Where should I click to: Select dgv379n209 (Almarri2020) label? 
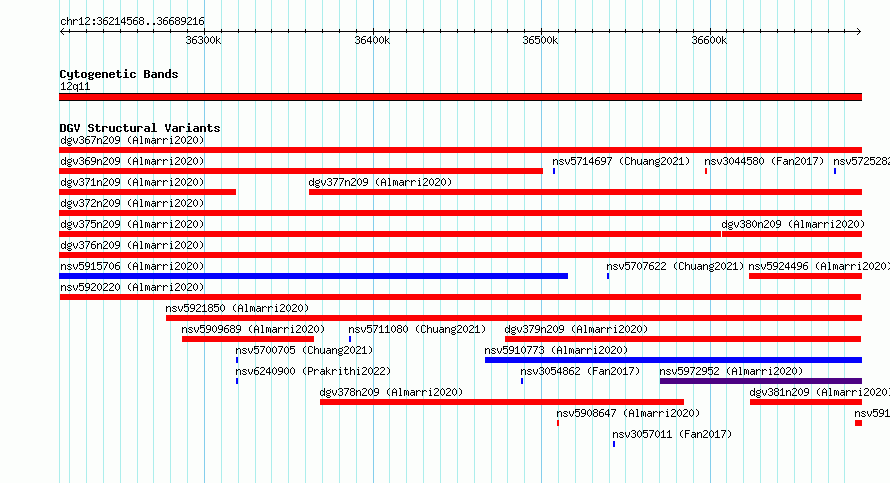pos(576,329)
